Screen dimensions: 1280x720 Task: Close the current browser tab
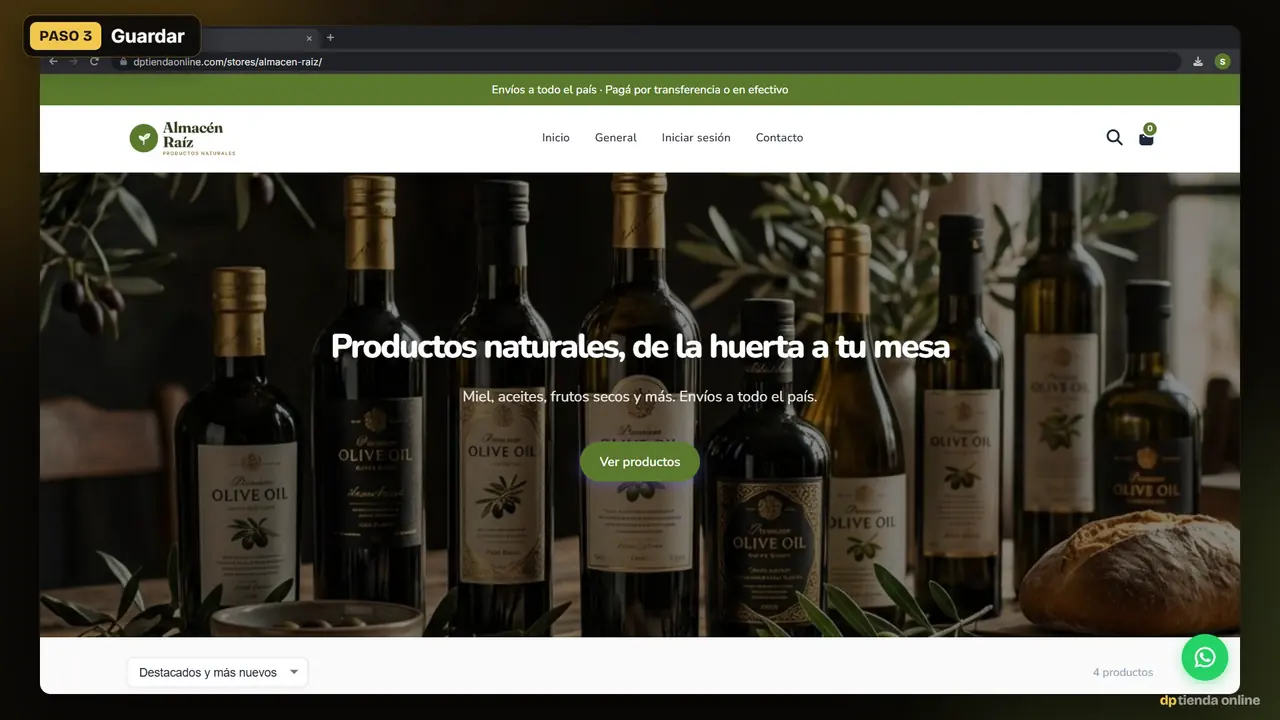309,38
